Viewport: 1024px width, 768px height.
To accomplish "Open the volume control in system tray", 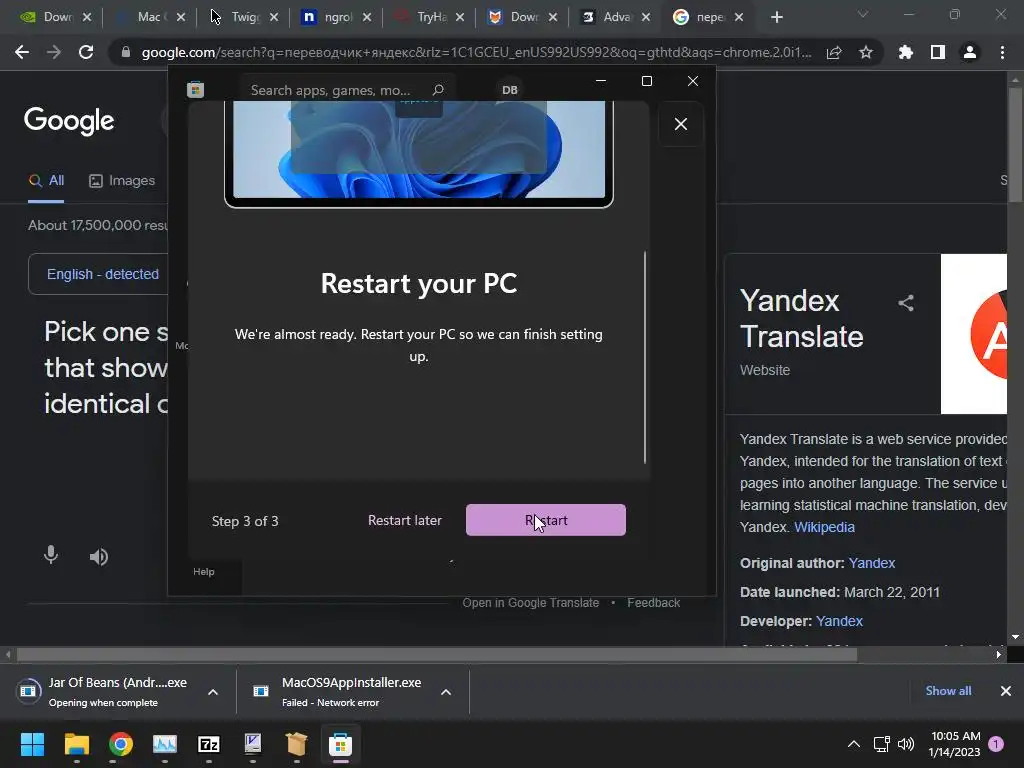I will (906, 744).
